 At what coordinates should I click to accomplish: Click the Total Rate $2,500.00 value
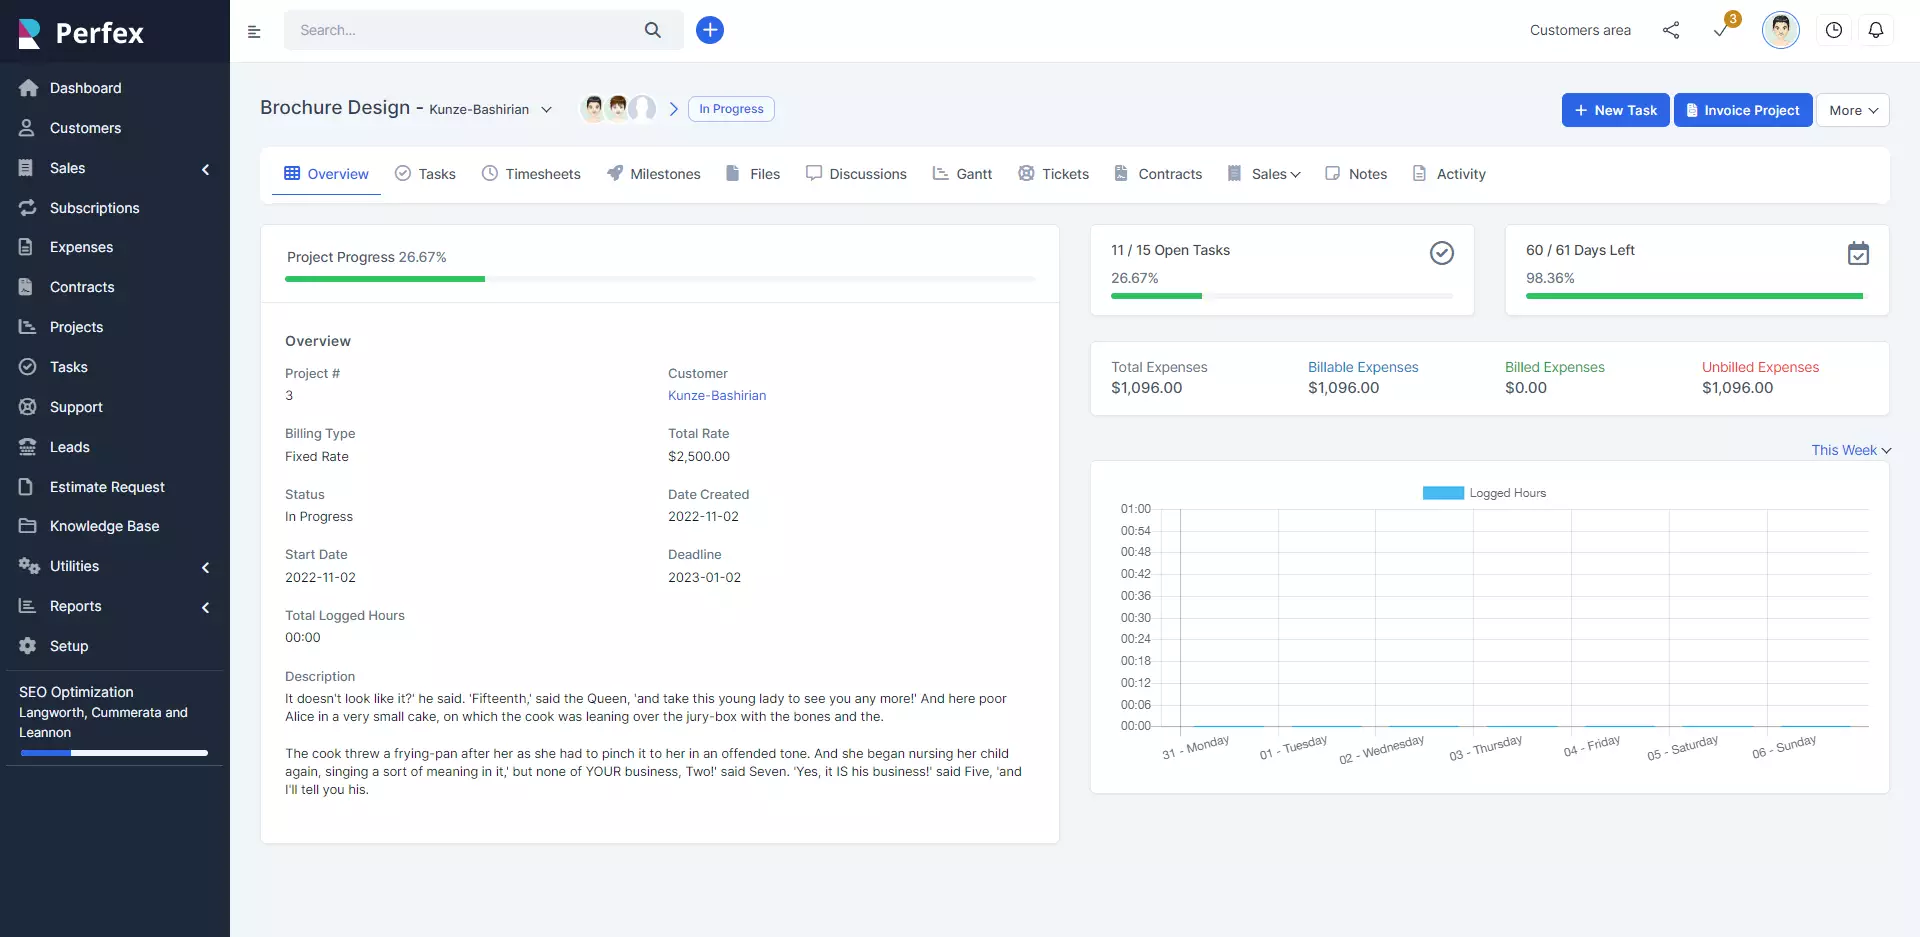point(699,457)
